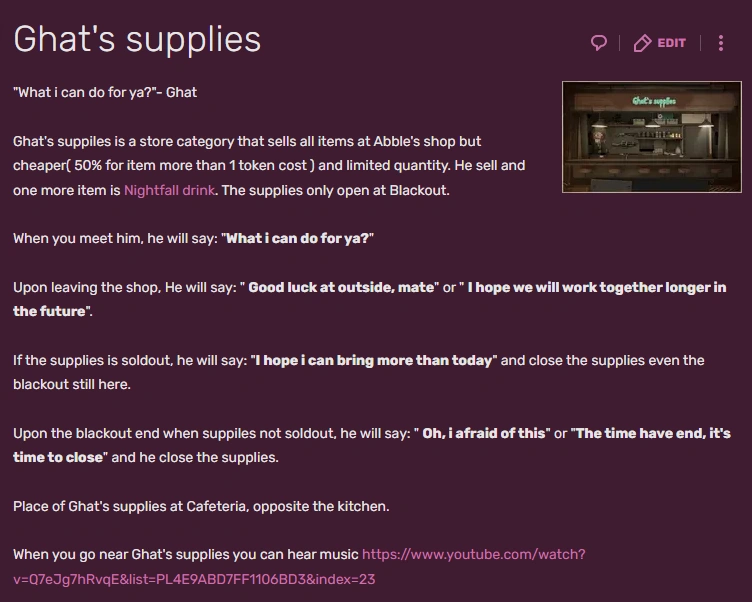Click the wrapped YouTube URL line starting v=Q7eJg7hRvqE
The image size is (752, 602).
(194, 578)
